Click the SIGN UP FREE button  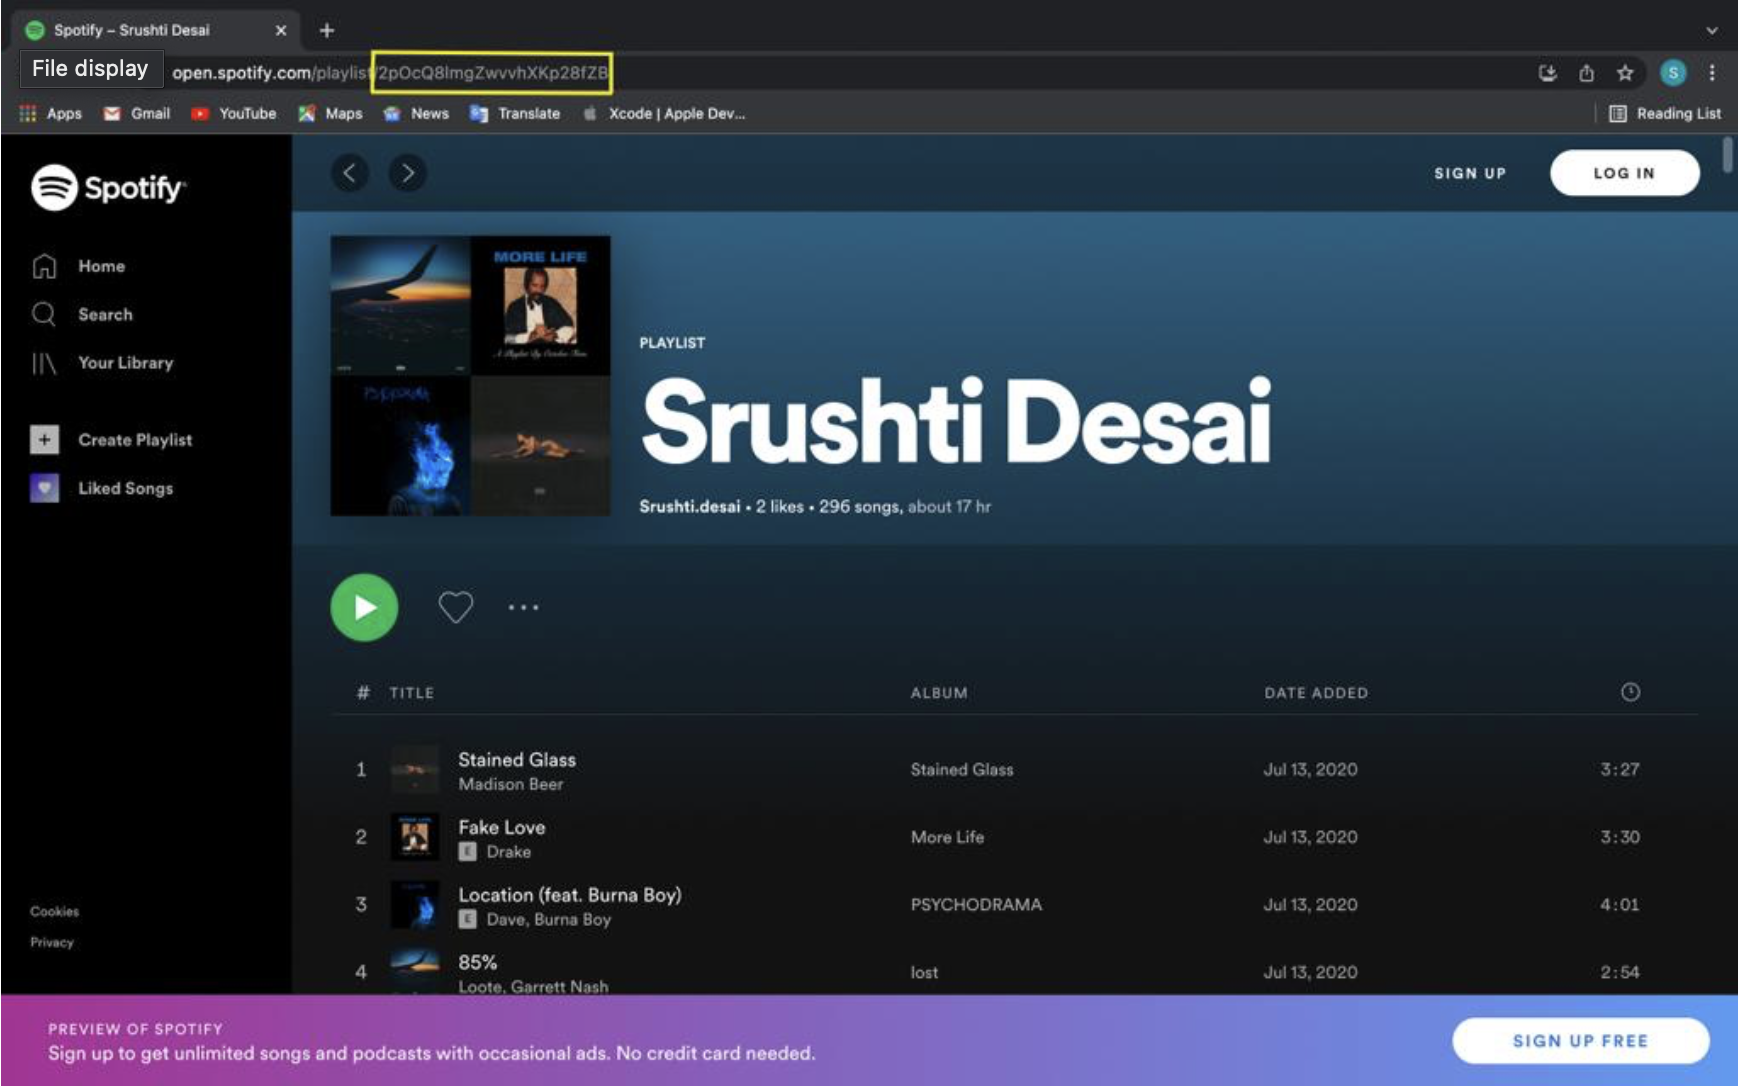(1580, 1041)
